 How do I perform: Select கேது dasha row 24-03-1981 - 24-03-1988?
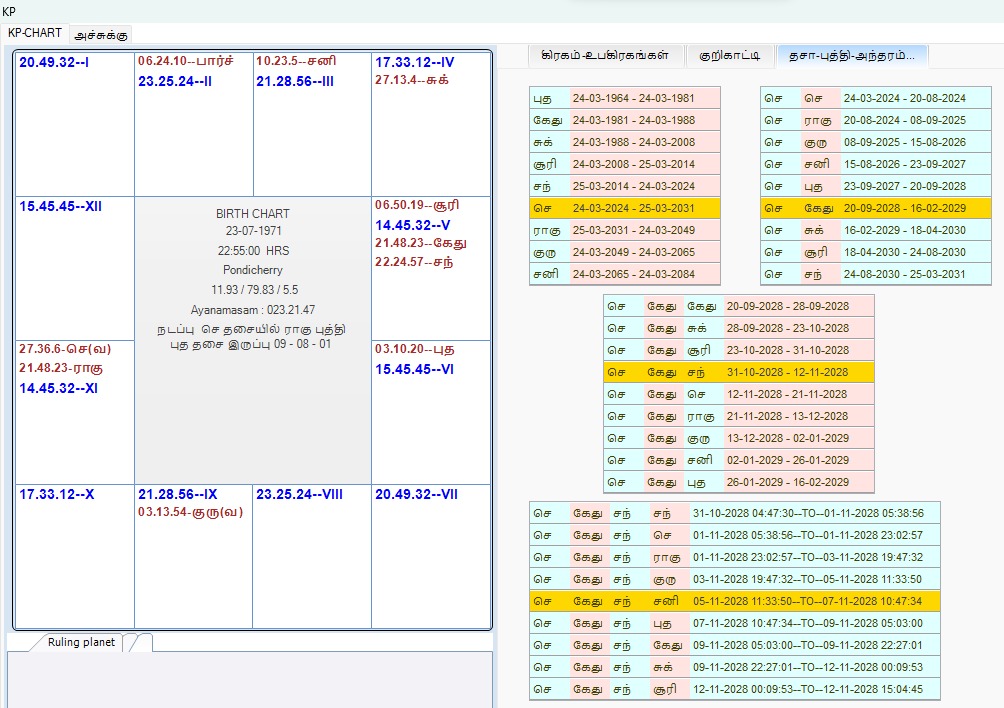[x=625, y=120]
